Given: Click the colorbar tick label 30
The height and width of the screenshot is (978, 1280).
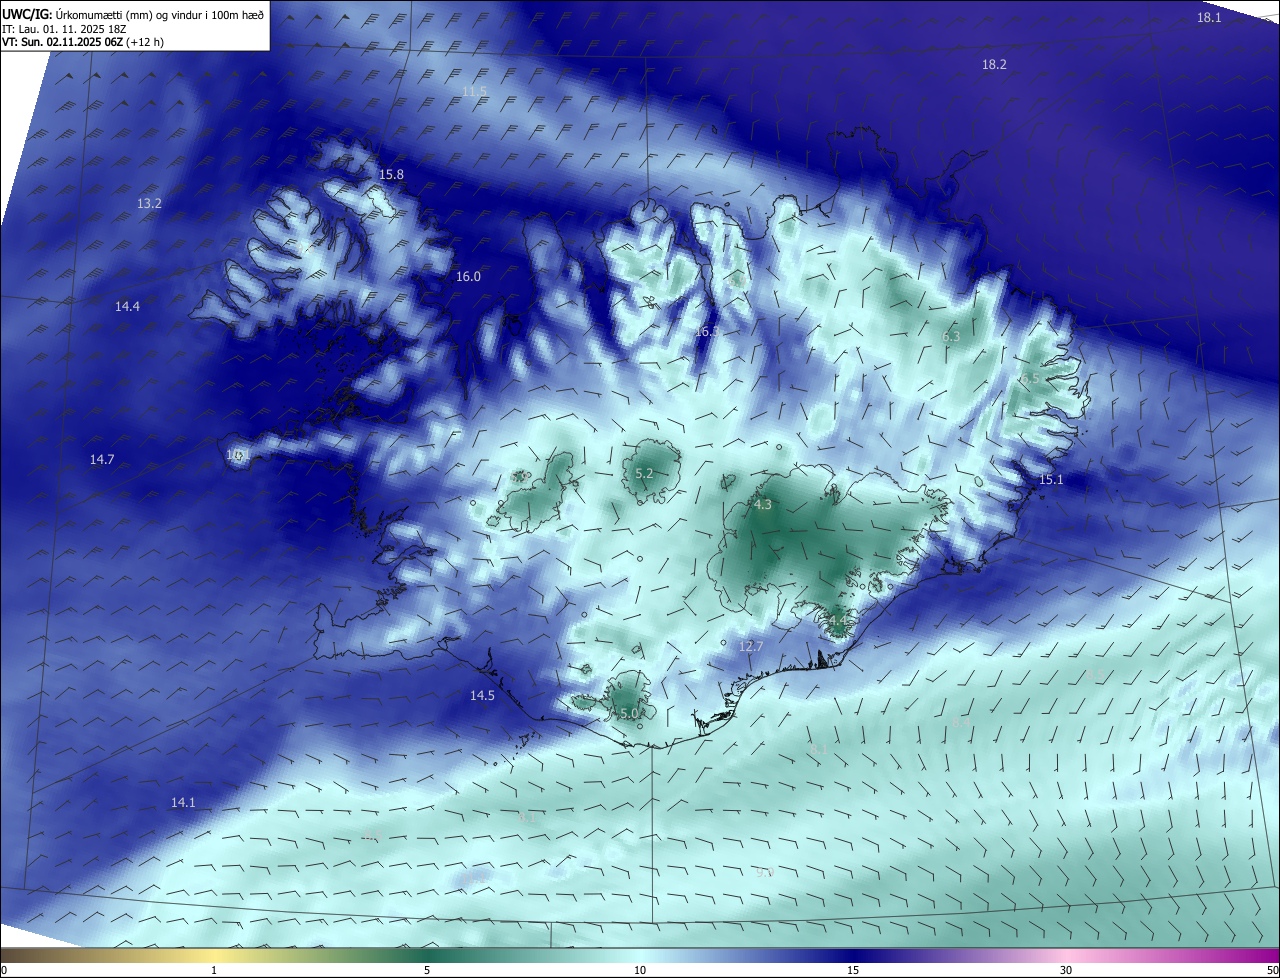Looking at the screenshot, I should click(x=1066, y=970).
